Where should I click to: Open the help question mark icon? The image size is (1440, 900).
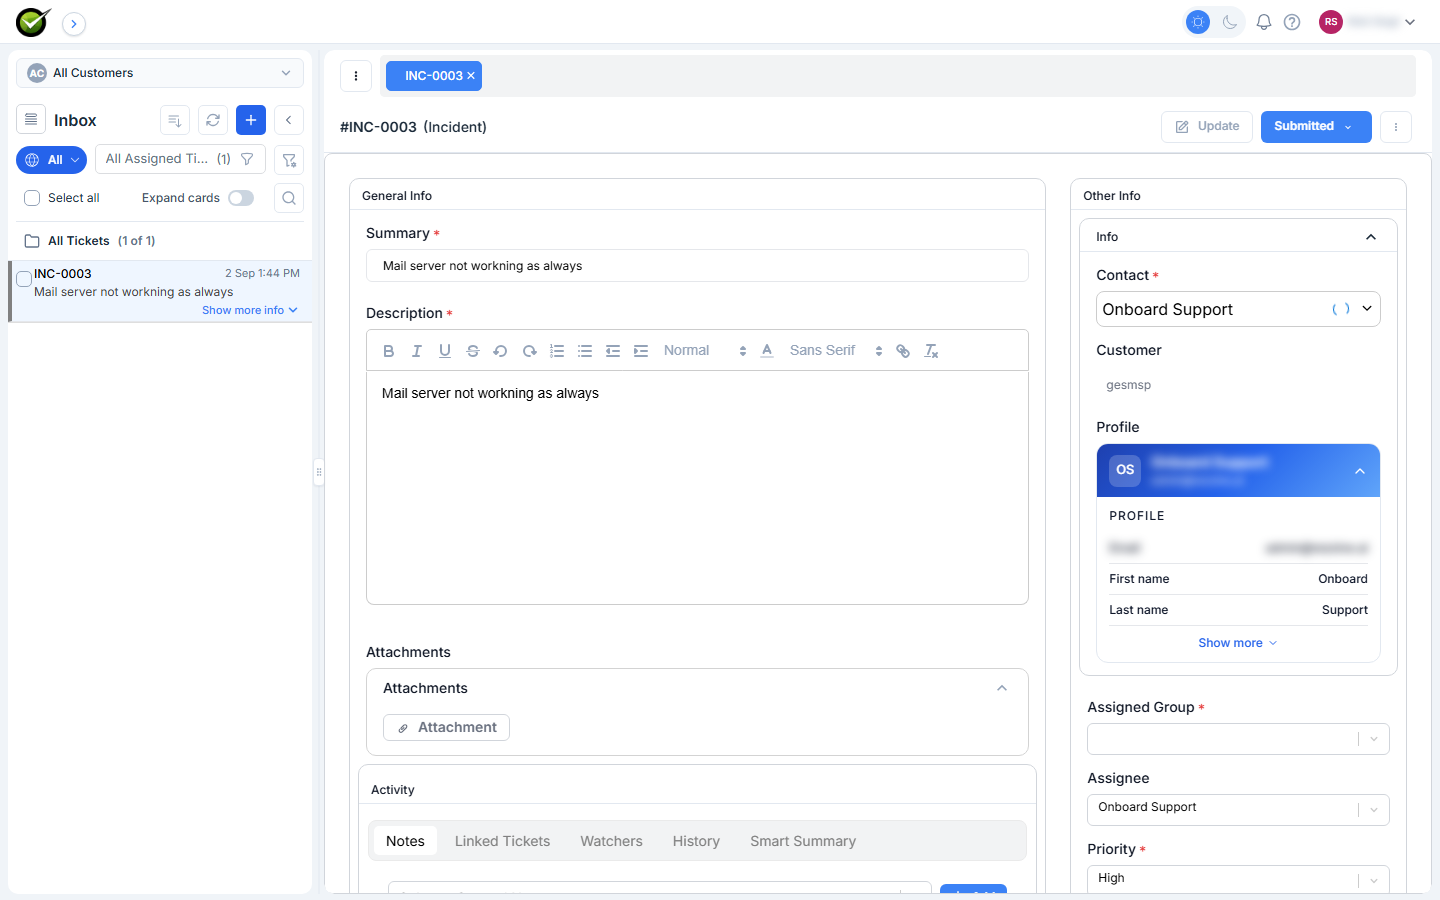[1292, 22]
